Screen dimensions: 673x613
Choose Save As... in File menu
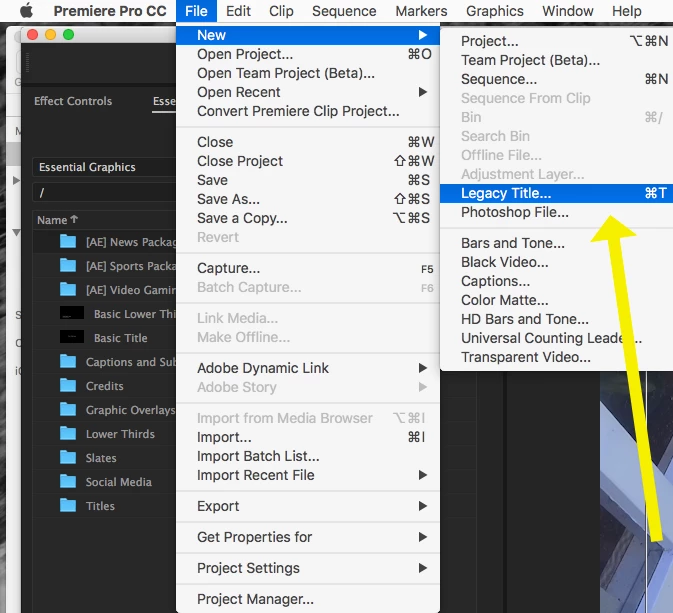tap(308, 199)
